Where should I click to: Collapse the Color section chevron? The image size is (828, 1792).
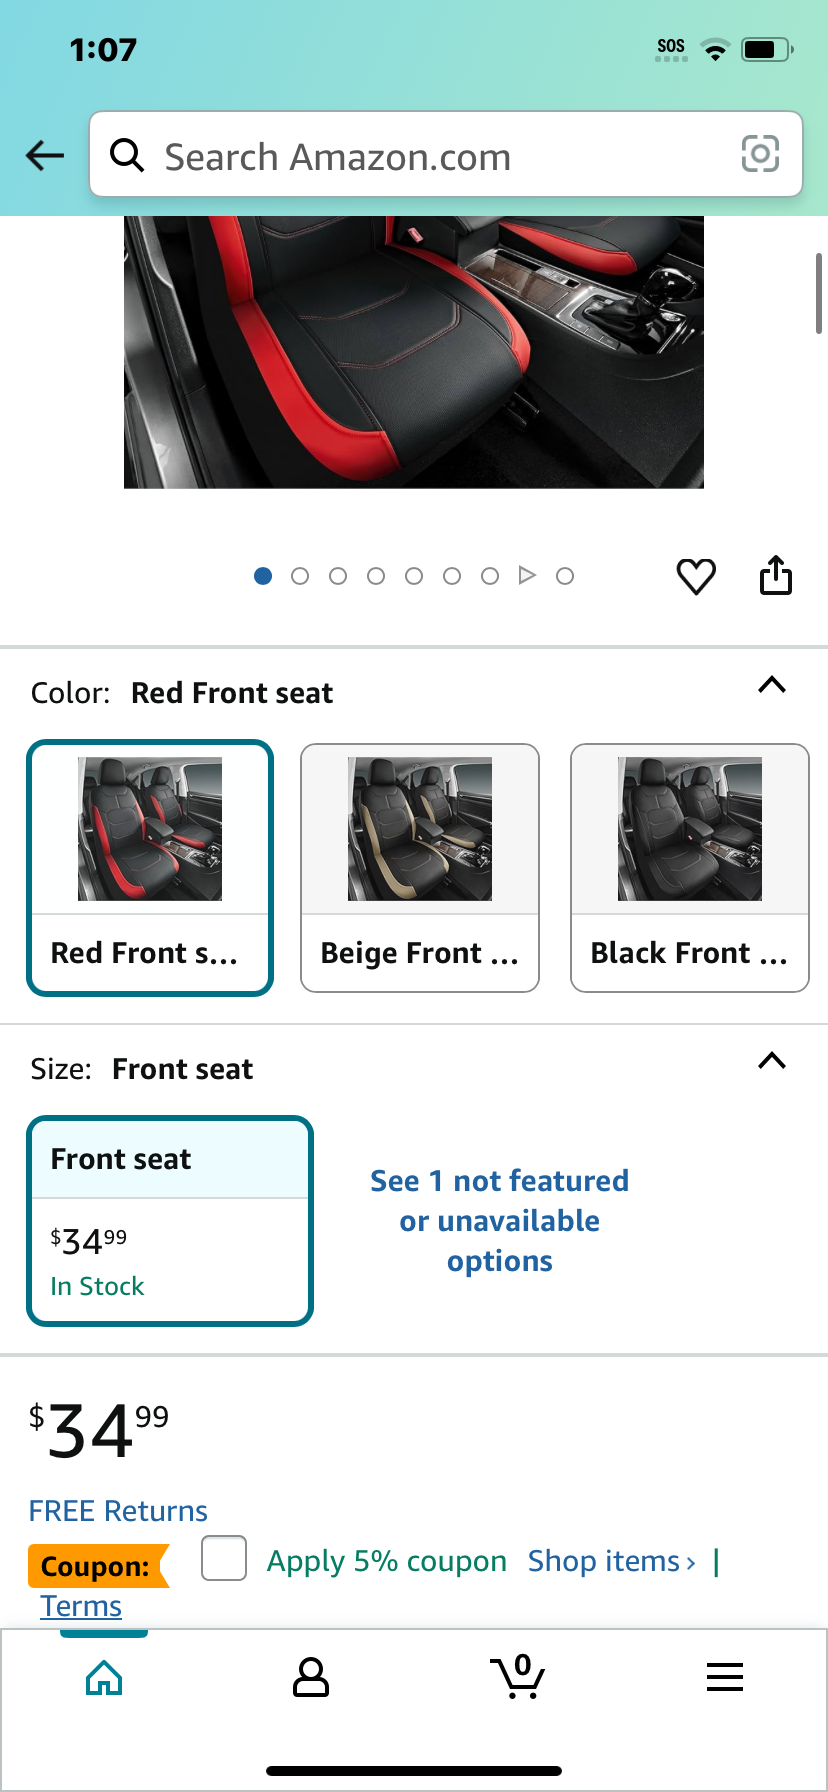click(772, 685)
